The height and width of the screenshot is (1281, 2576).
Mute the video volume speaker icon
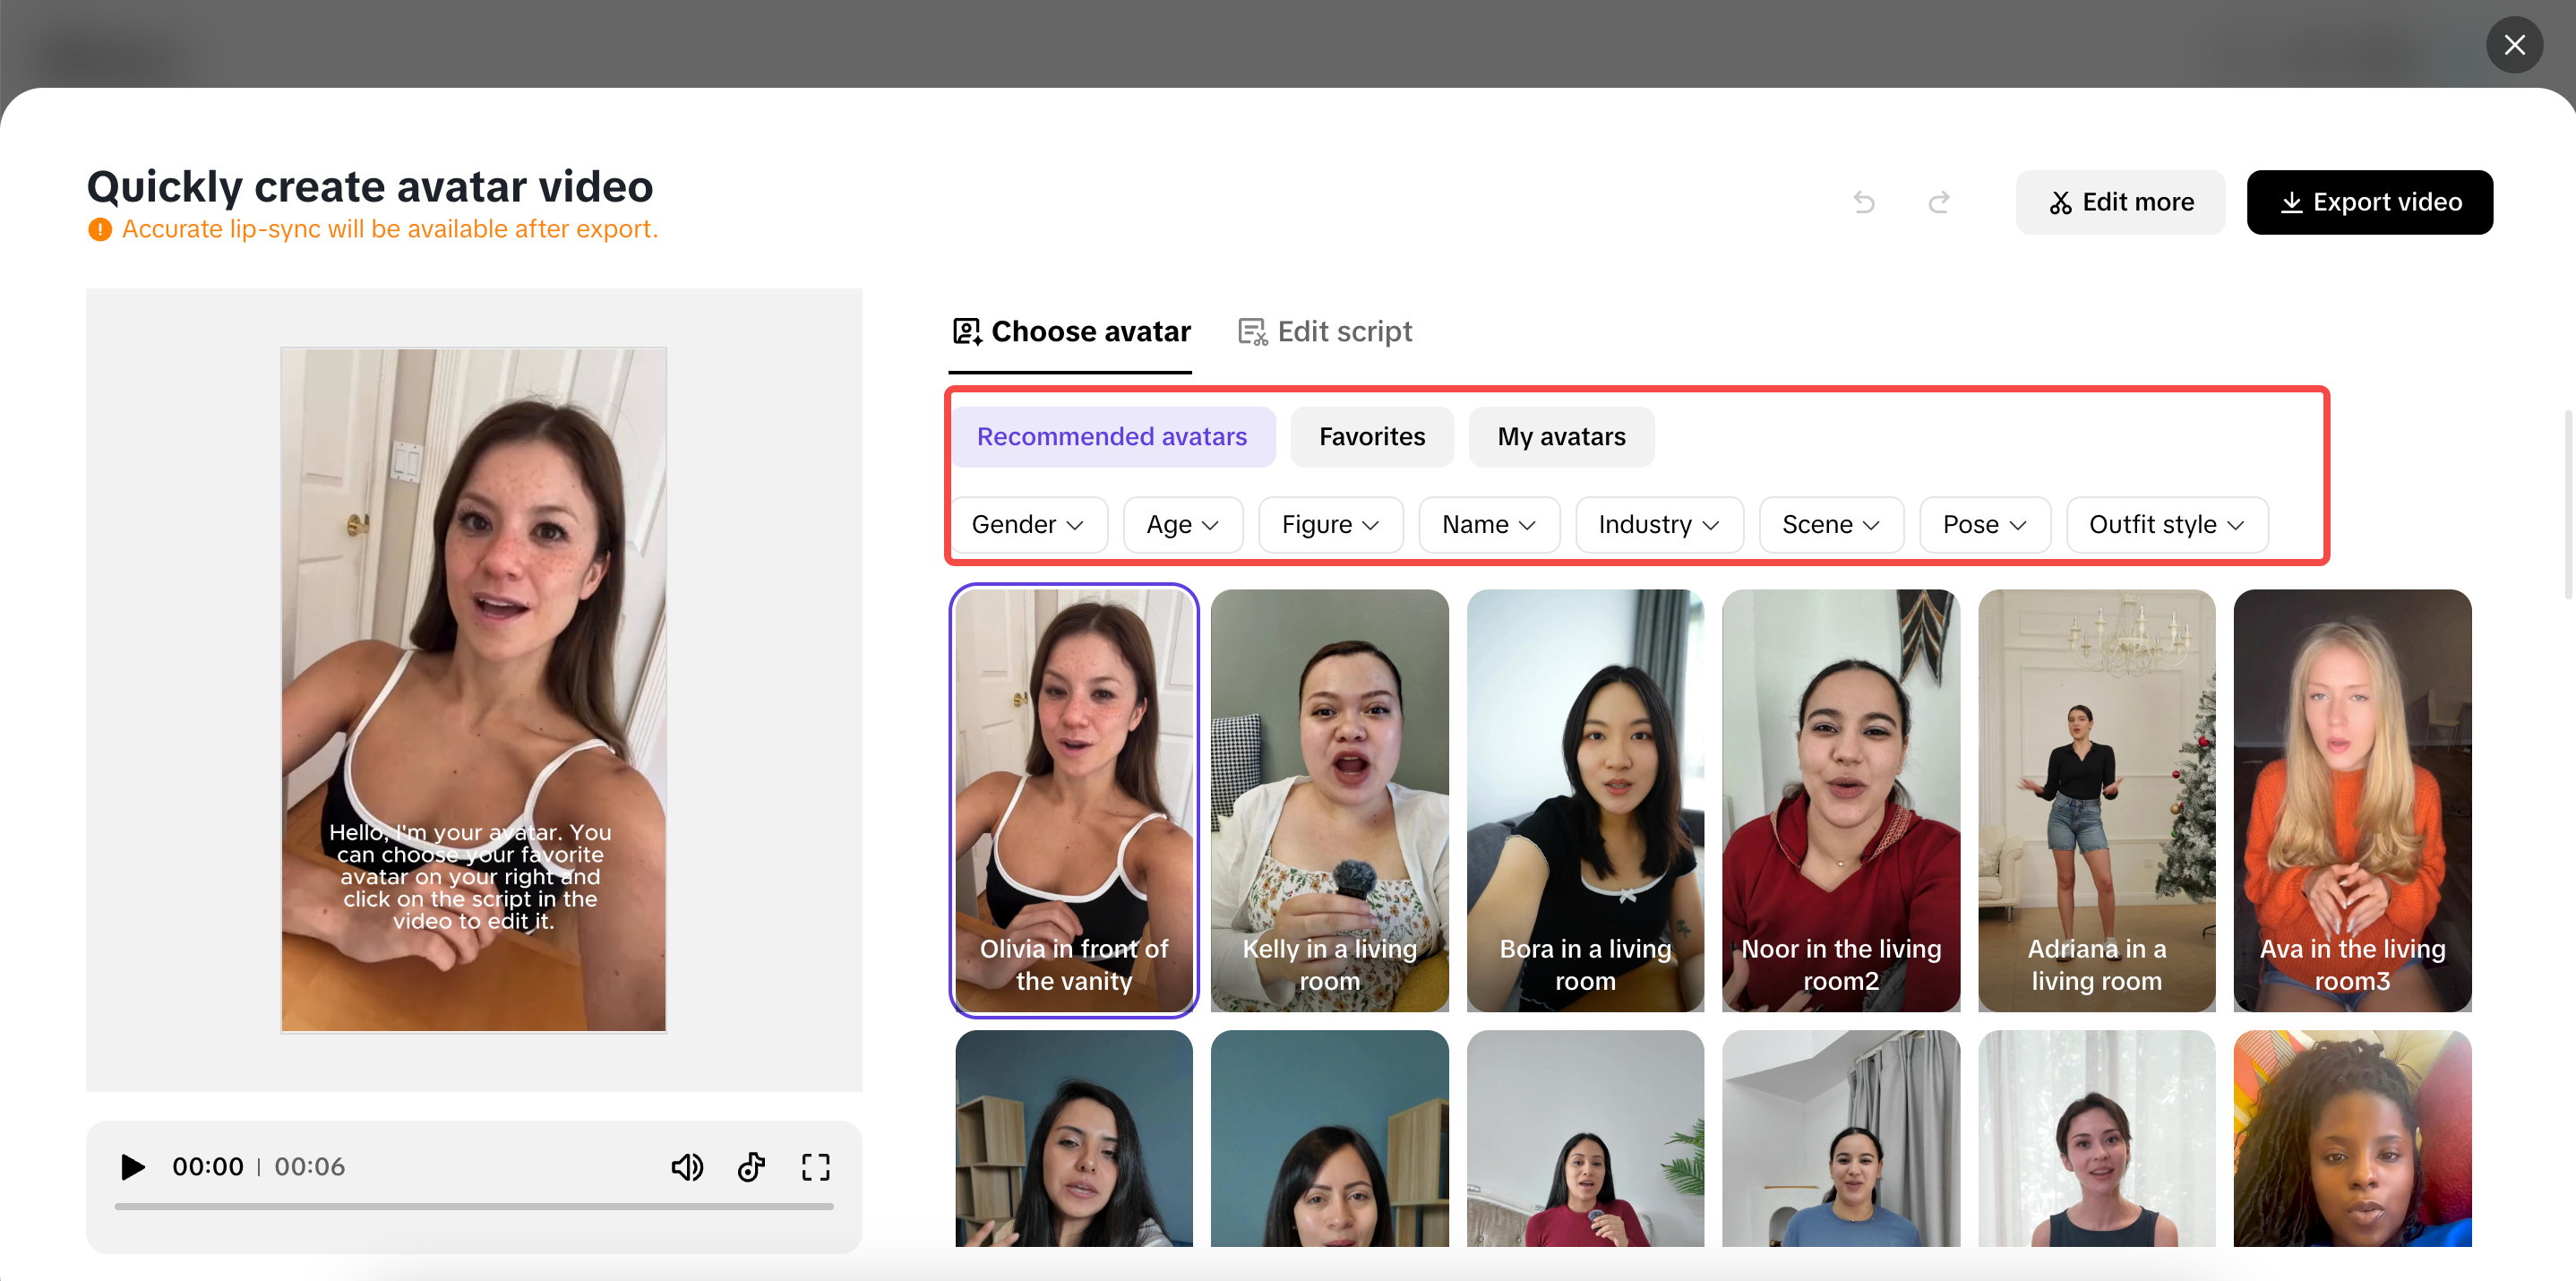click(687, 1166)
